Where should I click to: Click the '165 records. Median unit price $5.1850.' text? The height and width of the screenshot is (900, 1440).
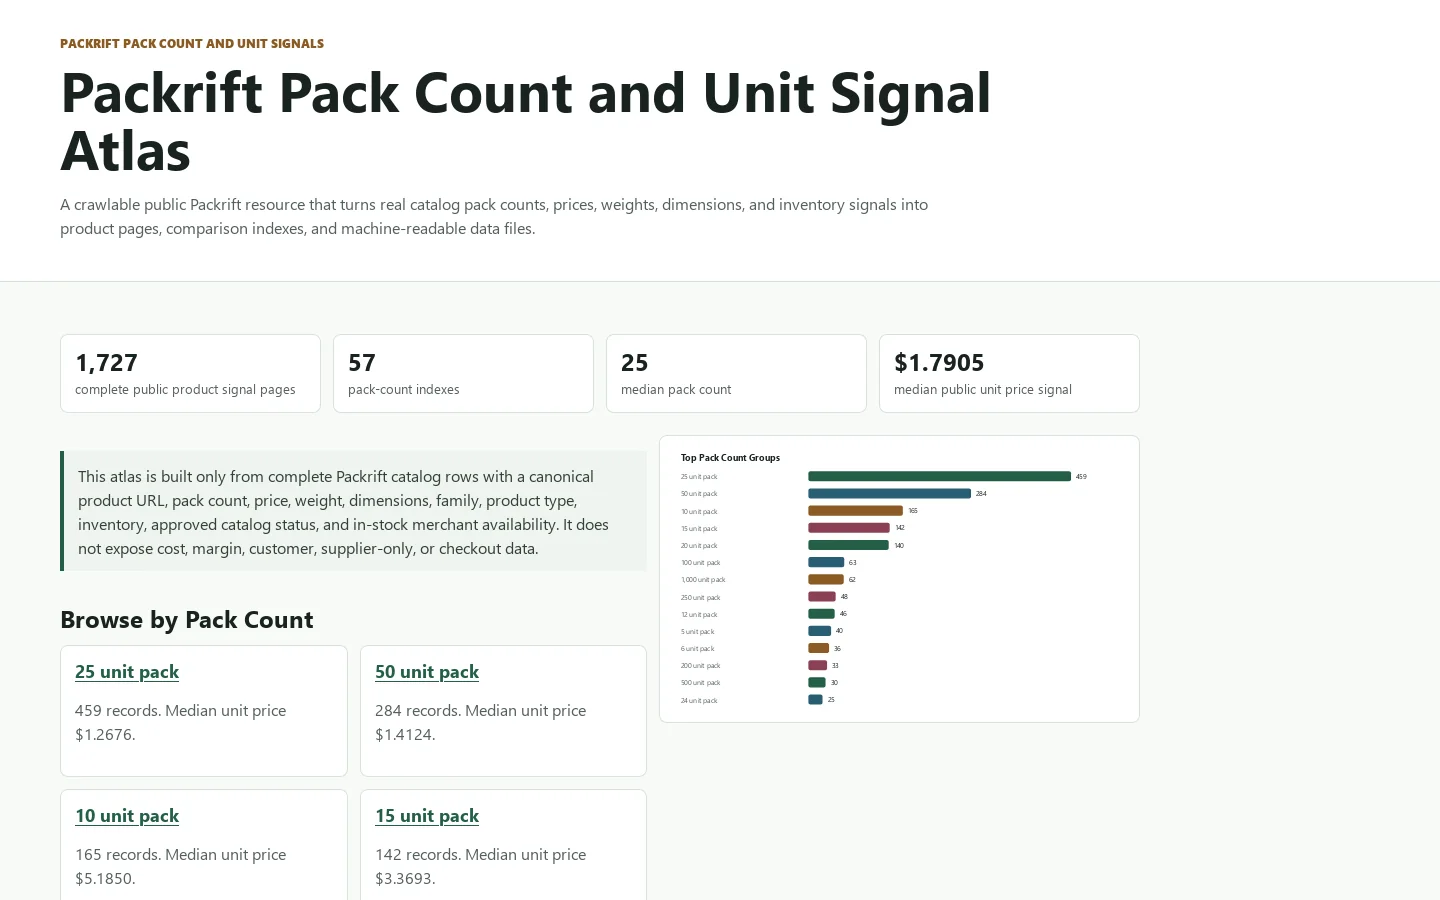click(x=180, y=866)
